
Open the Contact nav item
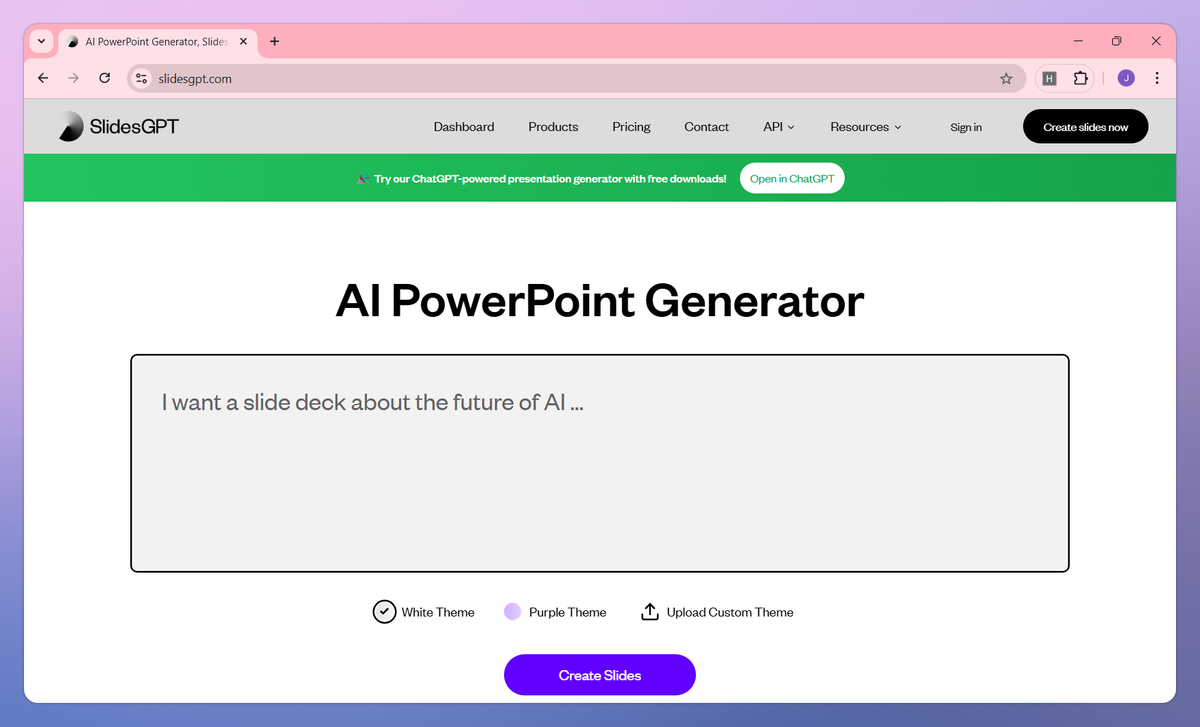(x=706, y=127)
